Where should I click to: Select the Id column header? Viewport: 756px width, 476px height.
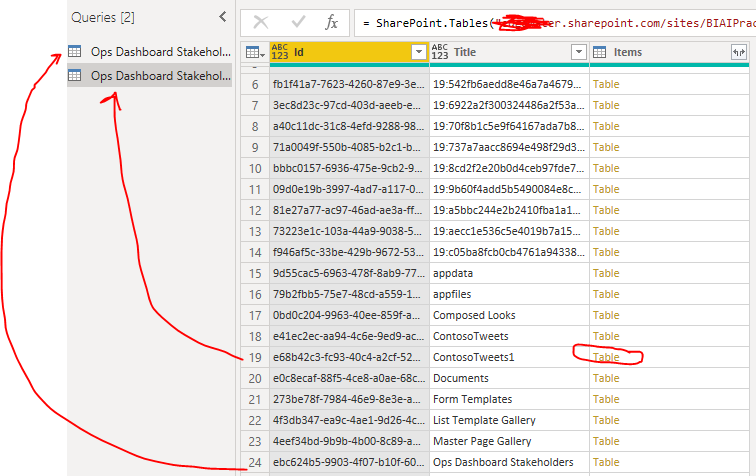click(x=349, y=52)
